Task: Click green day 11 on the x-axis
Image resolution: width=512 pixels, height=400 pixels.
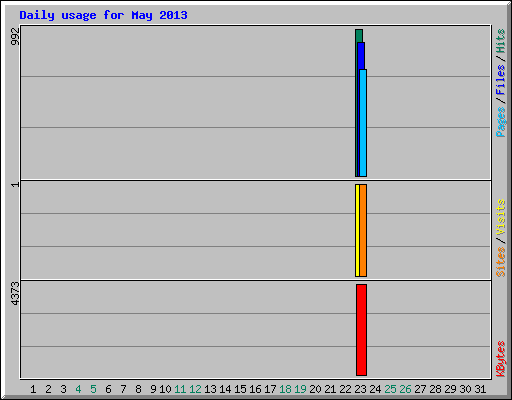Action: pyautogui.click(x=180, y=389)
